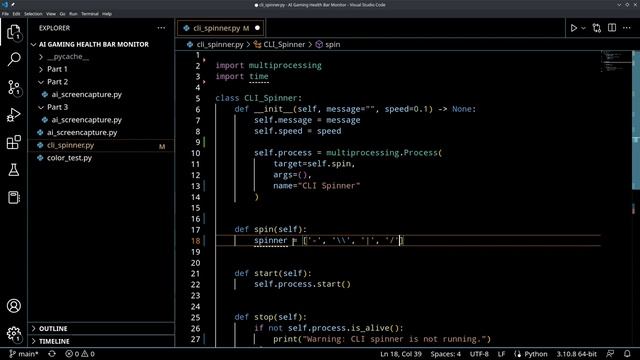Click the "import multiprocessing" code line
Viewport: 640px width, 360px height.
click(269, 65)
